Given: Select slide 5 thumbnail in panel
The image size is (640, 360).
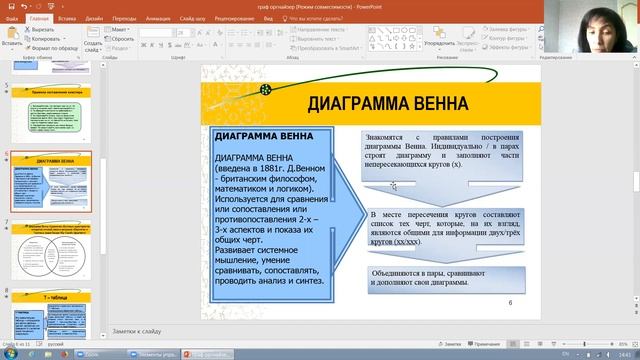Looking at the screenshot, I should (x=51, y=113).
